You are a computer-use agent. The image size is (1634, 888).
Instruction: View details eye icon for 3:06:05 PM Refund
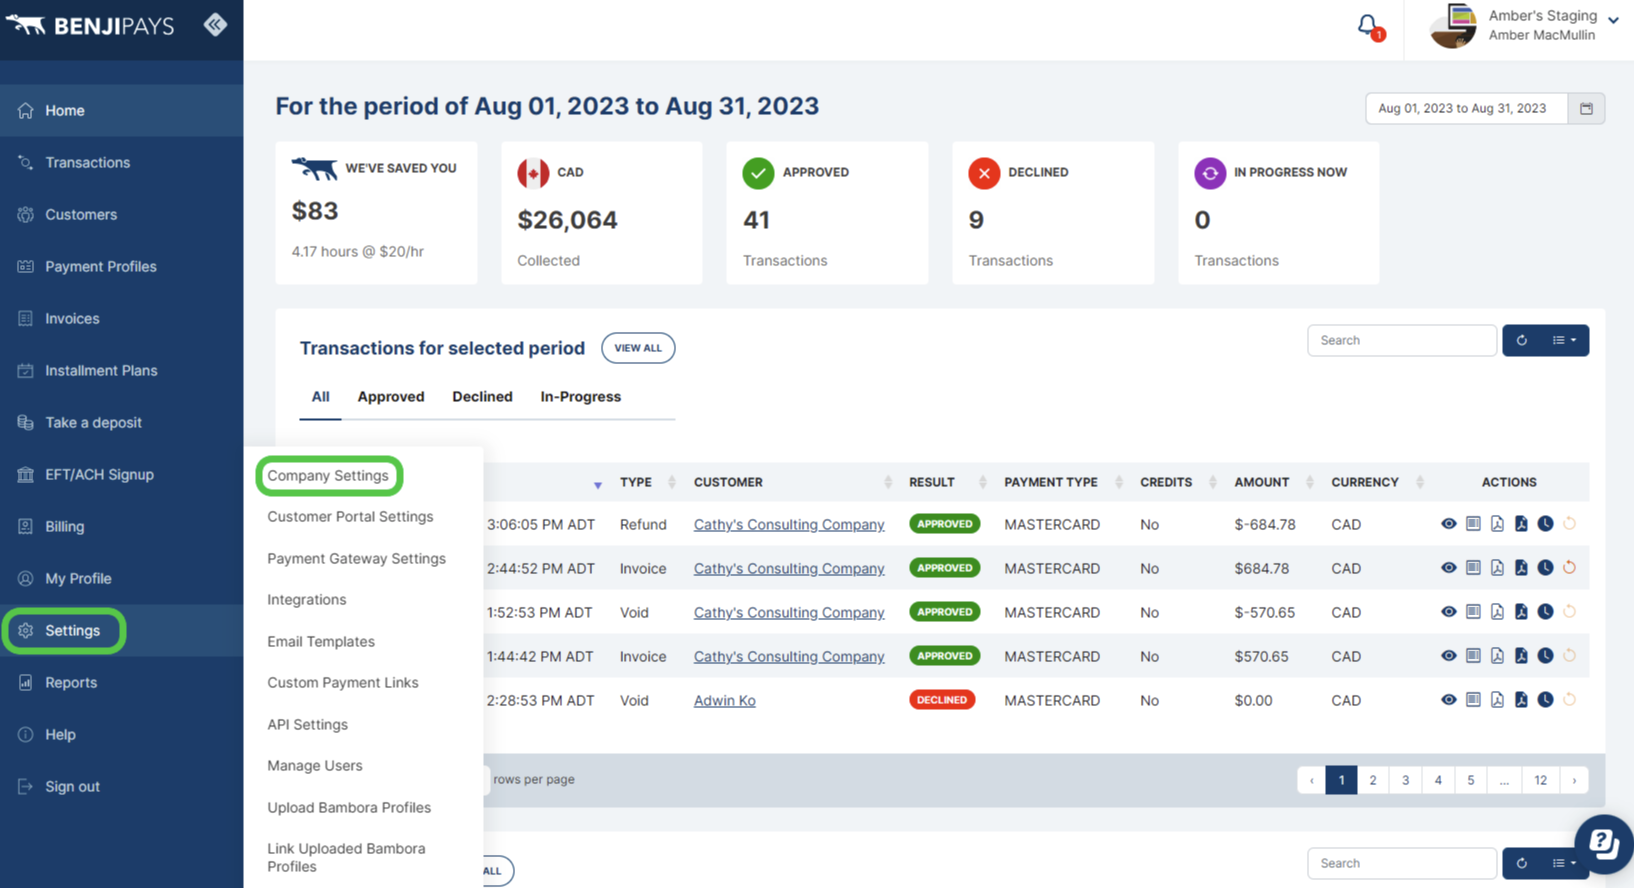tap(1448, 524)
